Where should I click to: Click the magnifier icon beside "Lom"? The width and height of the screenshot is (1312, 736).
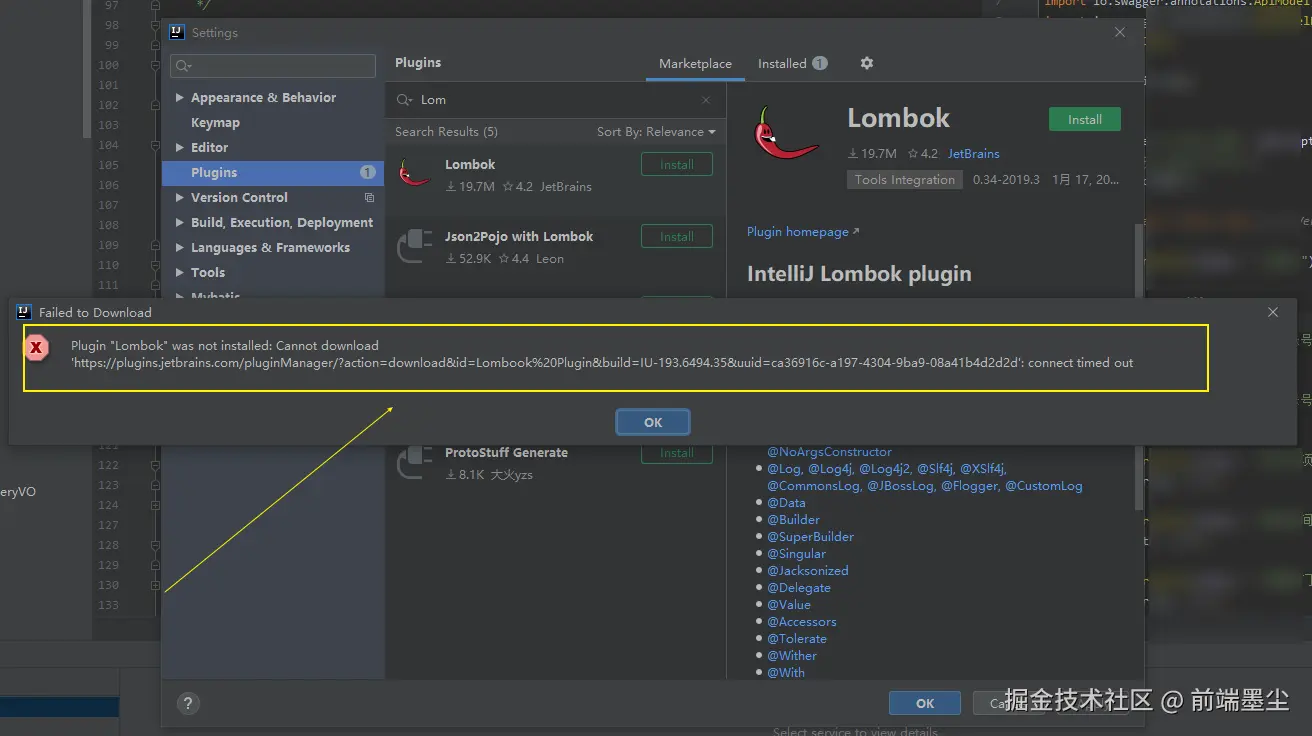[x=404, y=100]
